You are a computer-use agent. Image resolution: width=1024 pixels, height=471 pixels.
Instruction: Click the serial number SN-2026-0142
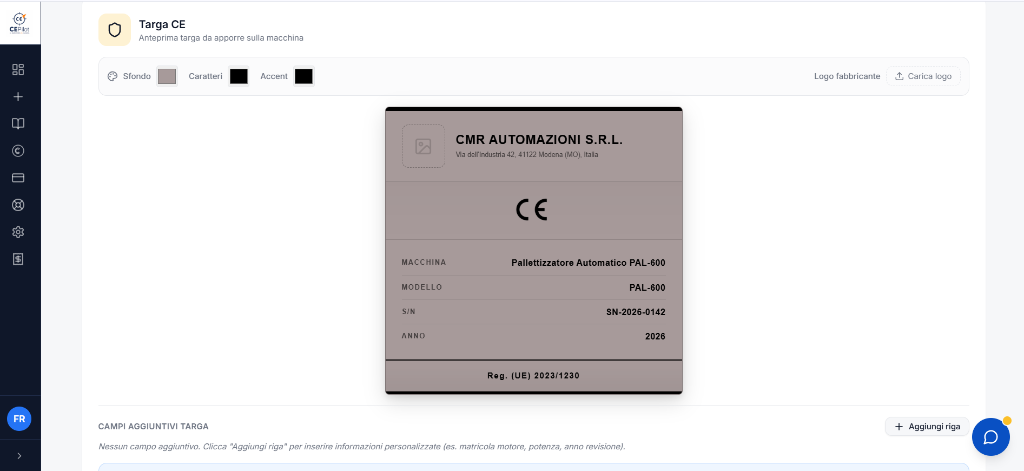pos(636,312)
